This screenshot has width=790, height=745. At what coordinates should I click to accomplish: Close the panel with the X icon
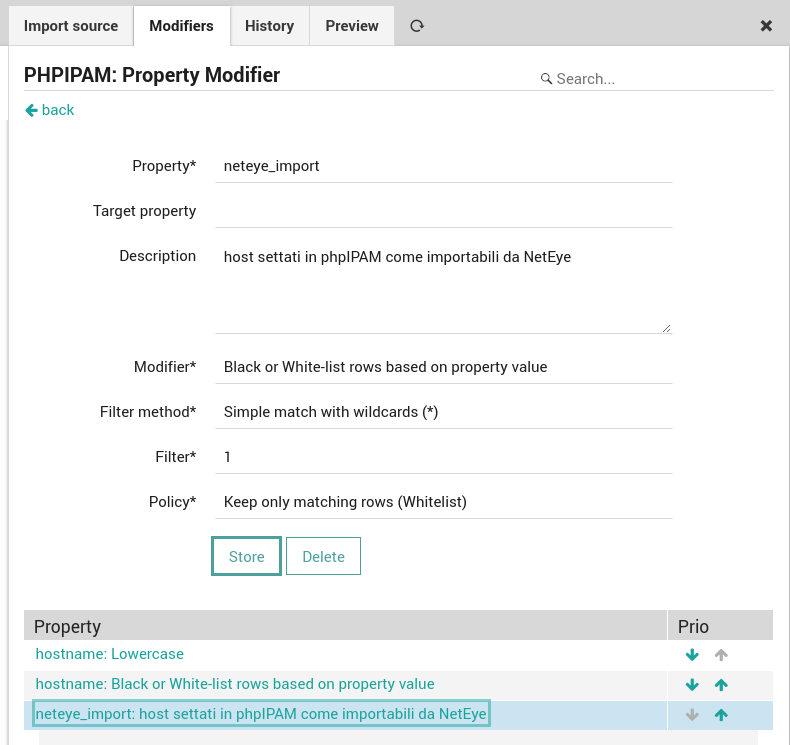tap(766, 26)
